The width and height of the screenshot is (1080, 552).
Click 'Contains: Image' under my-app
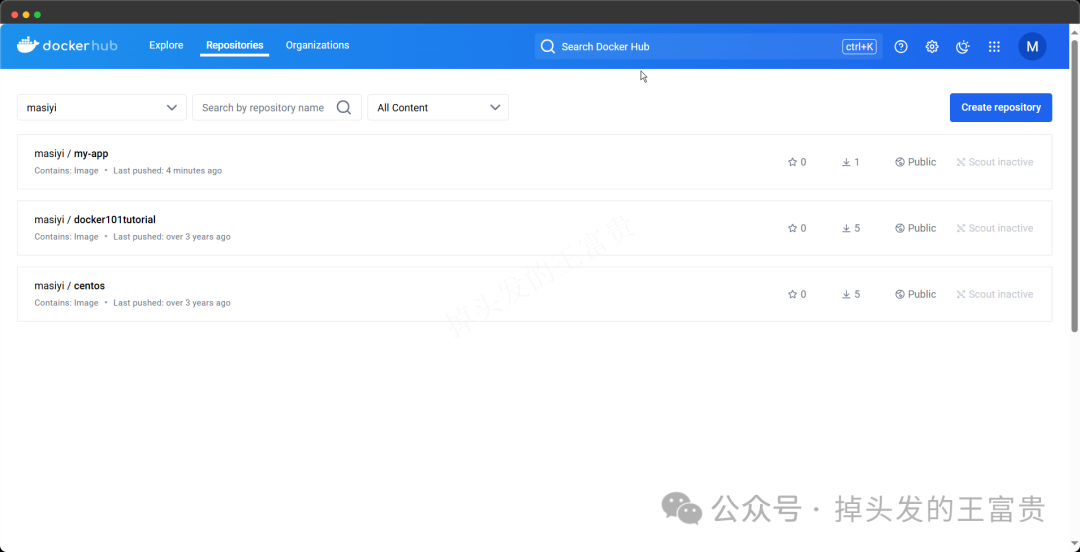[66, 171]
